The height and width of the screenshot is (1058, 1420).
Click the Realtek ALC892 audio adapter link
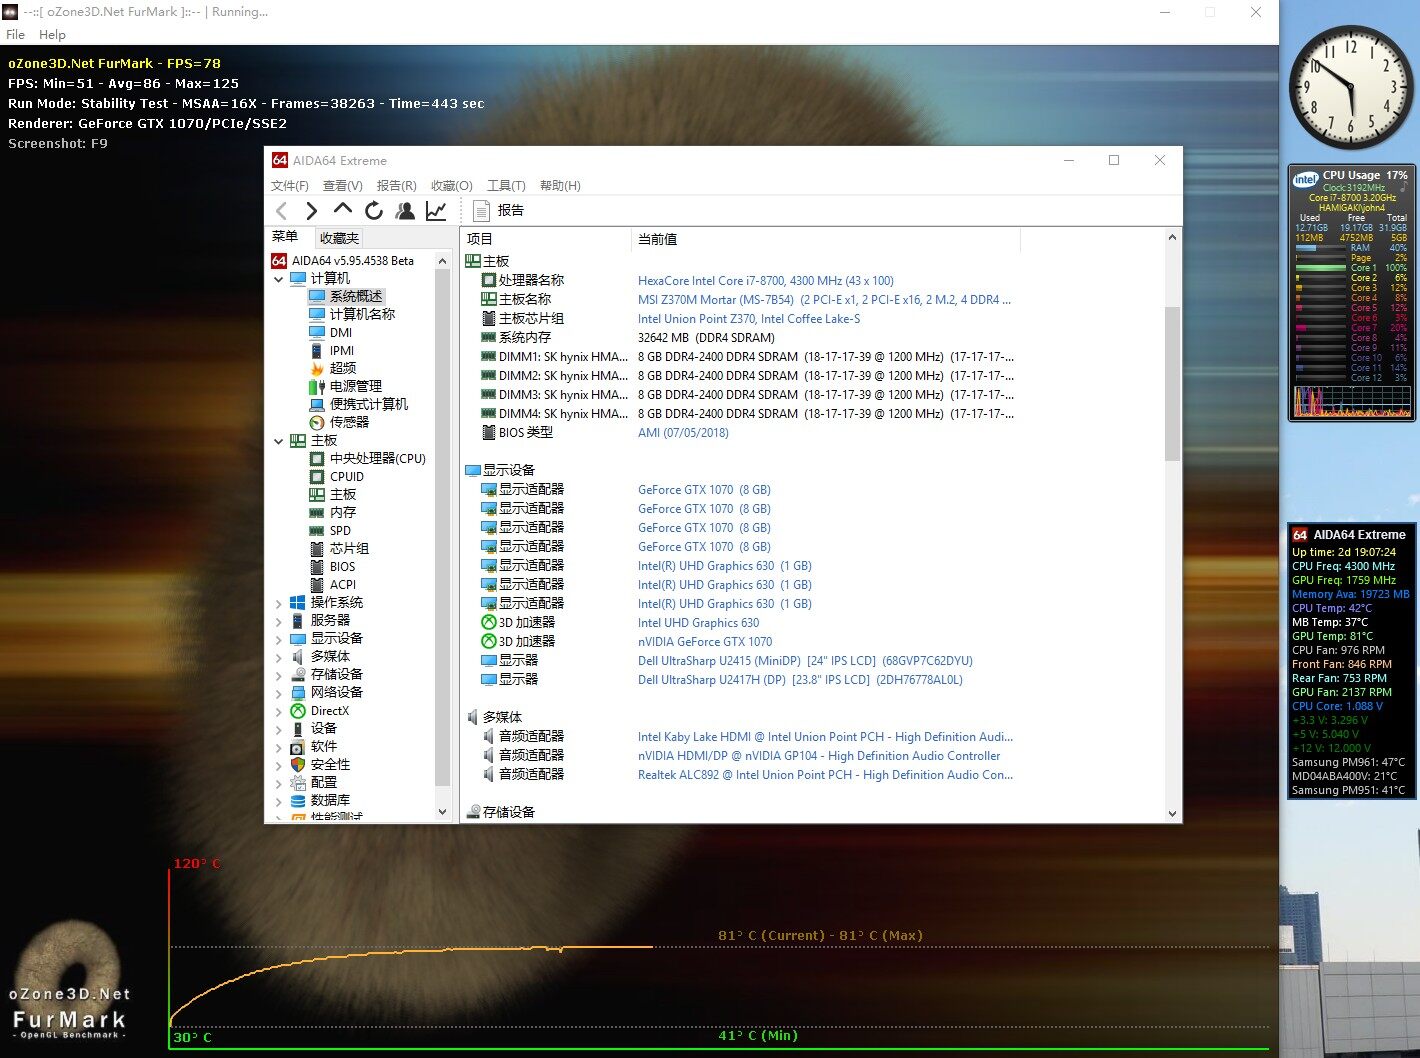click(x=825, y=775)
